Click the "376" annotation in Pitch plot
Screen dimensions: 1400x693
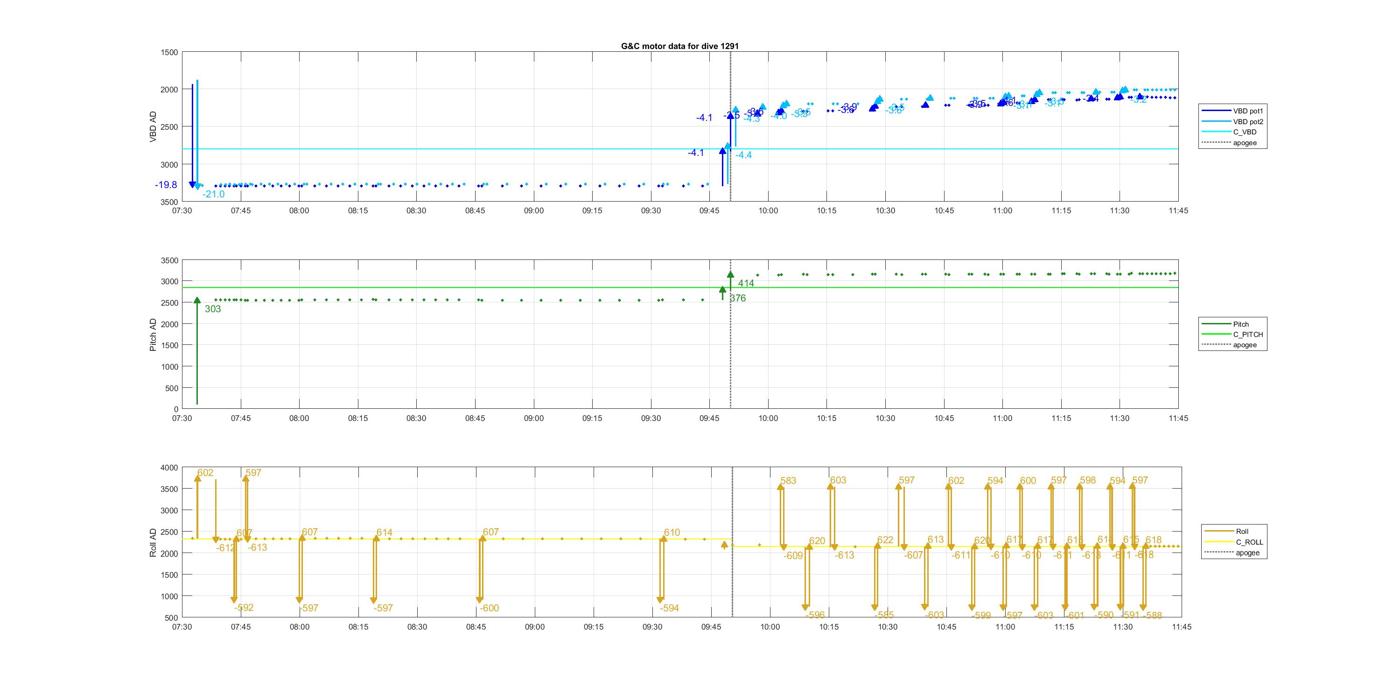[x=738, y=298]
